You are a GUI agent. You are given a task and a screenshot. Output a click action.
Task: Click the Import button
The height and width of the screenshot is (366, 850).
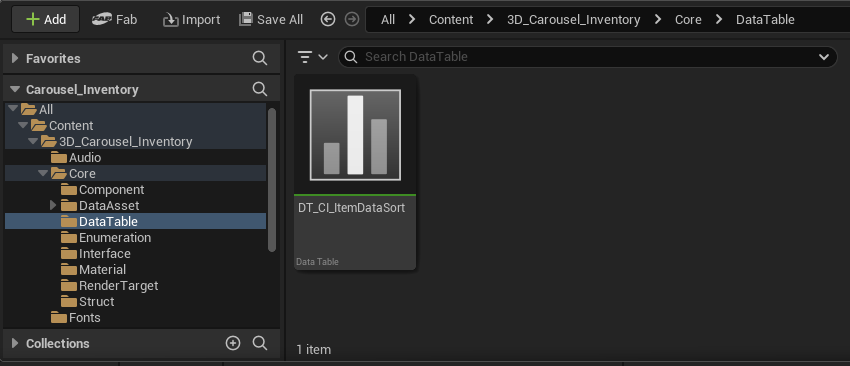point(191,20)
